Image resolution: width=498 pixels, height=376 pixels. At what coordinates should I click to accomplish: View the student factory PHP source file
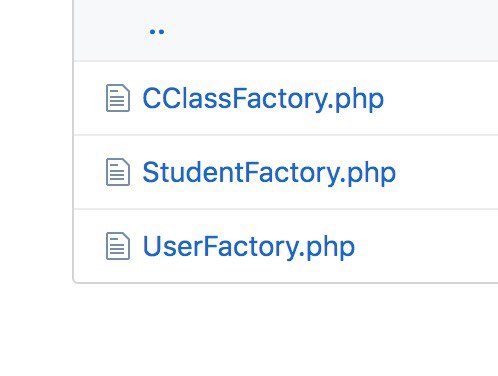tap(269, 173)
